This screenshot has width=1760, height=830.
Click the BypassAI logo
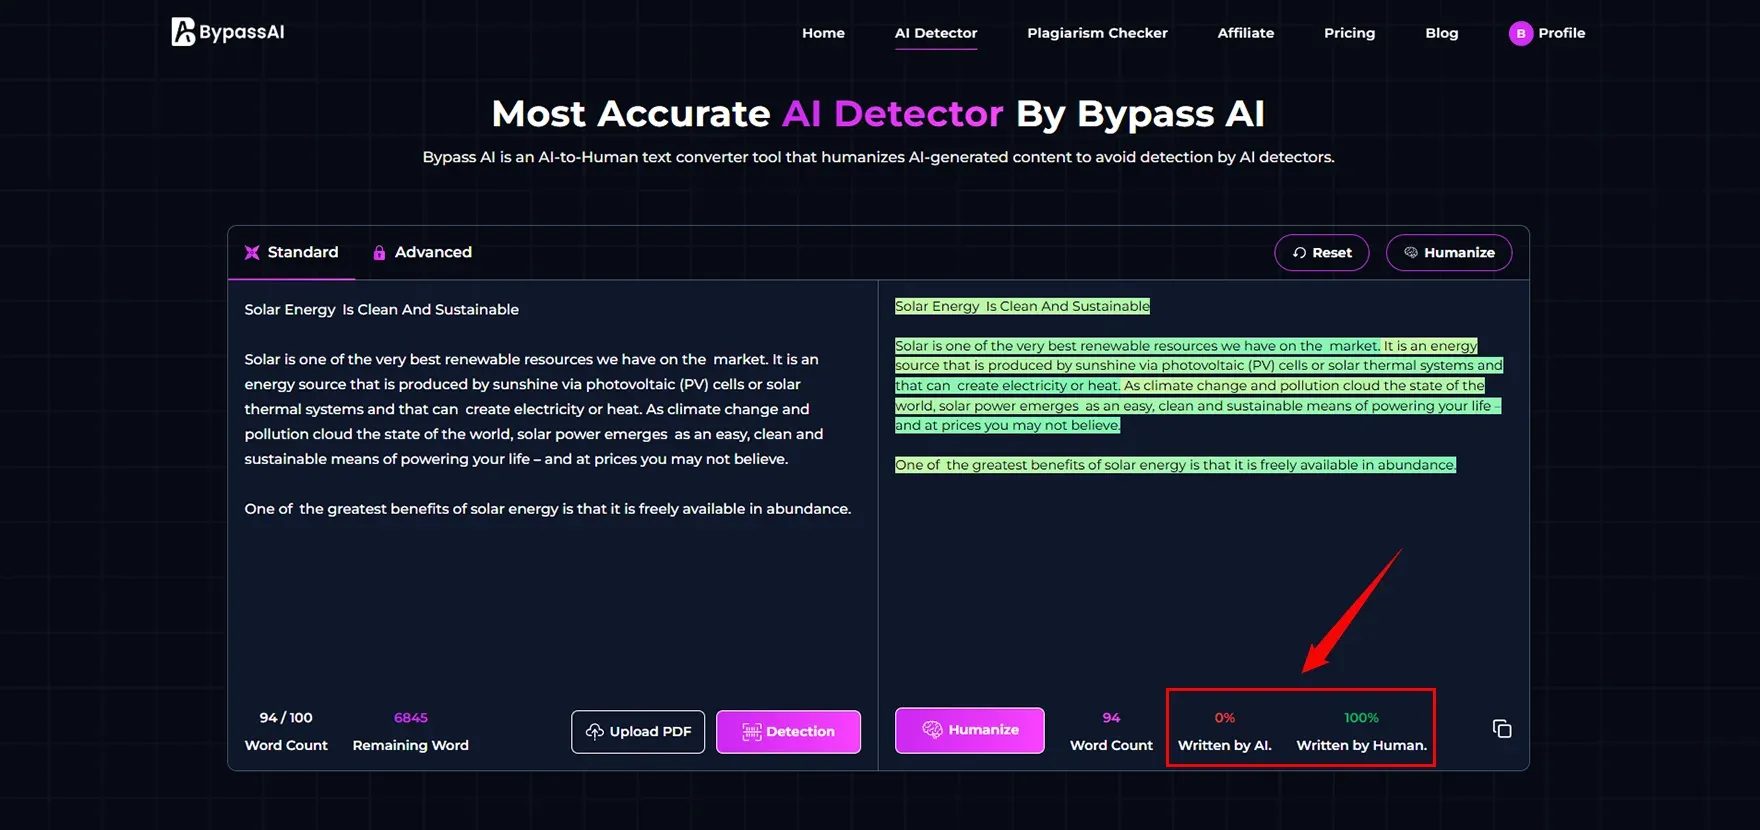click(228, 32)
